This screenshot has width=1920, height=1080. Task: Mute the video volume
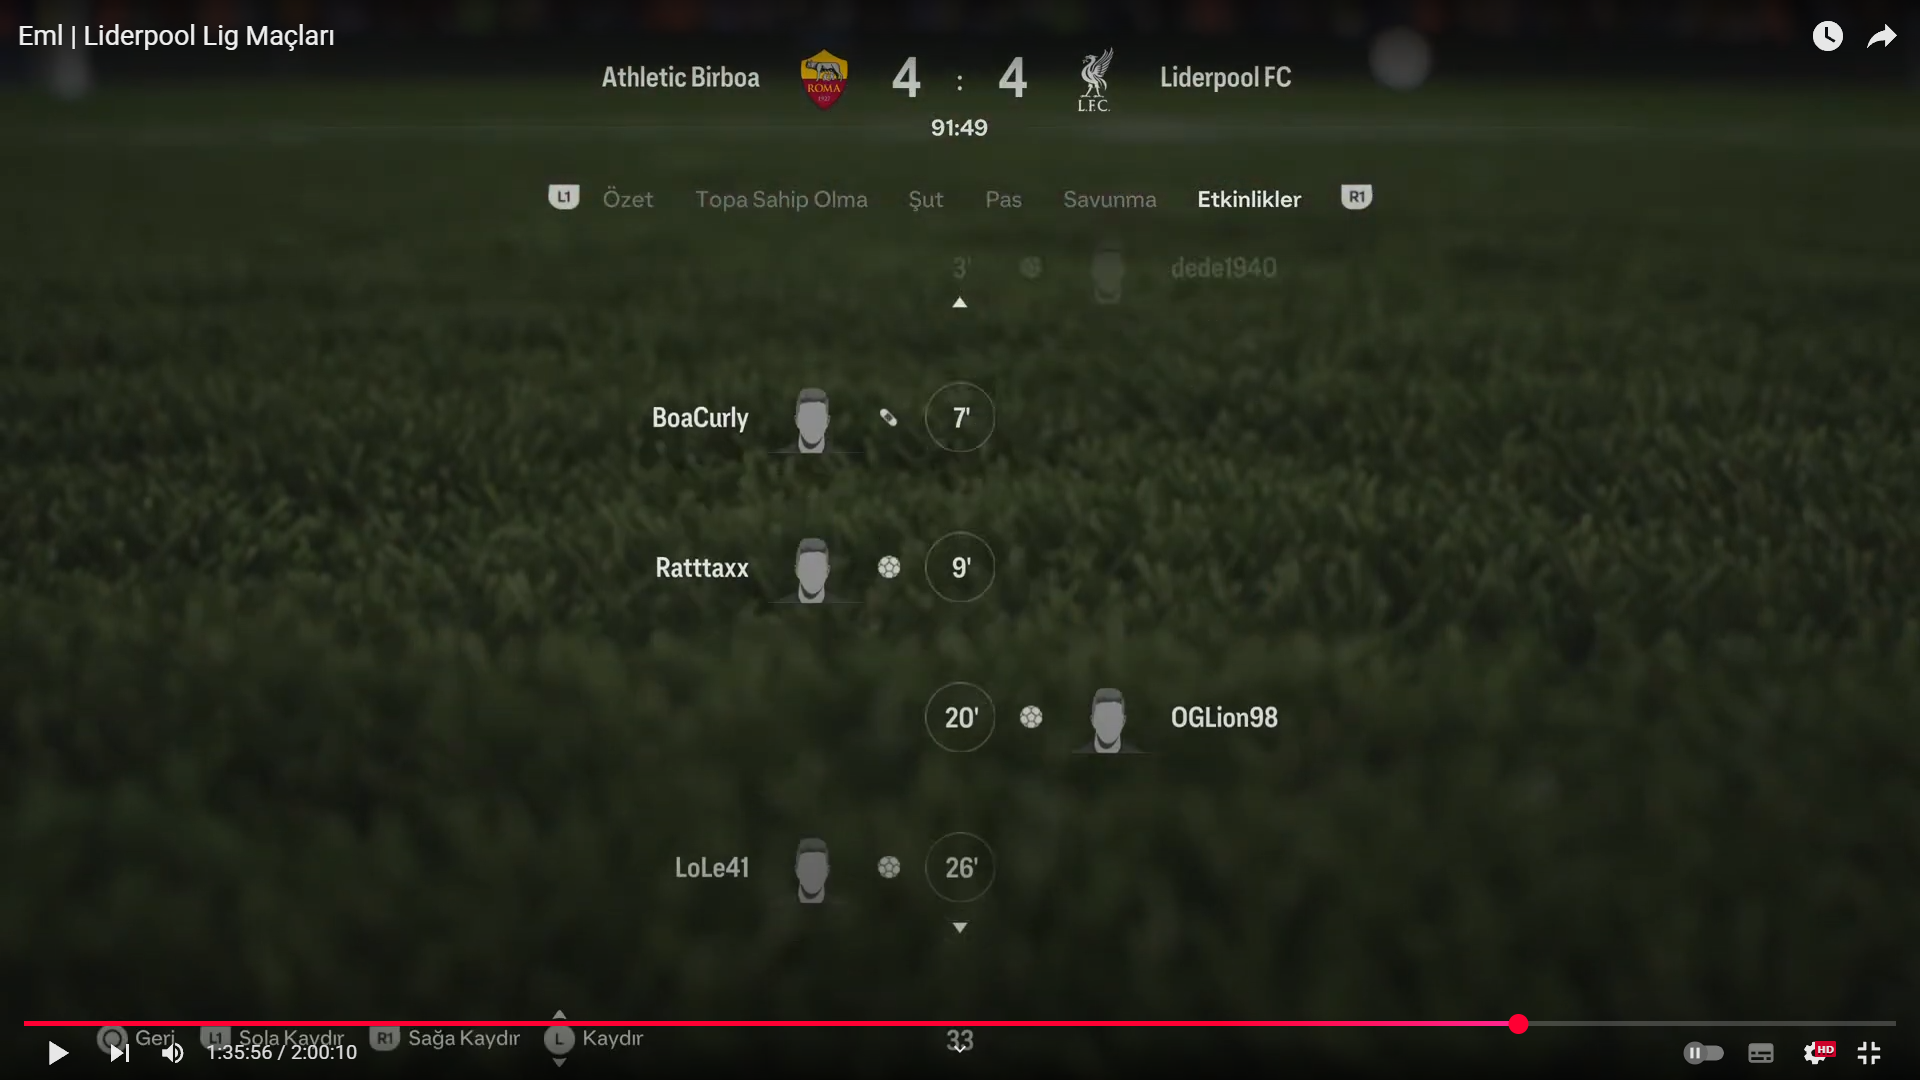coord(173,1052)
